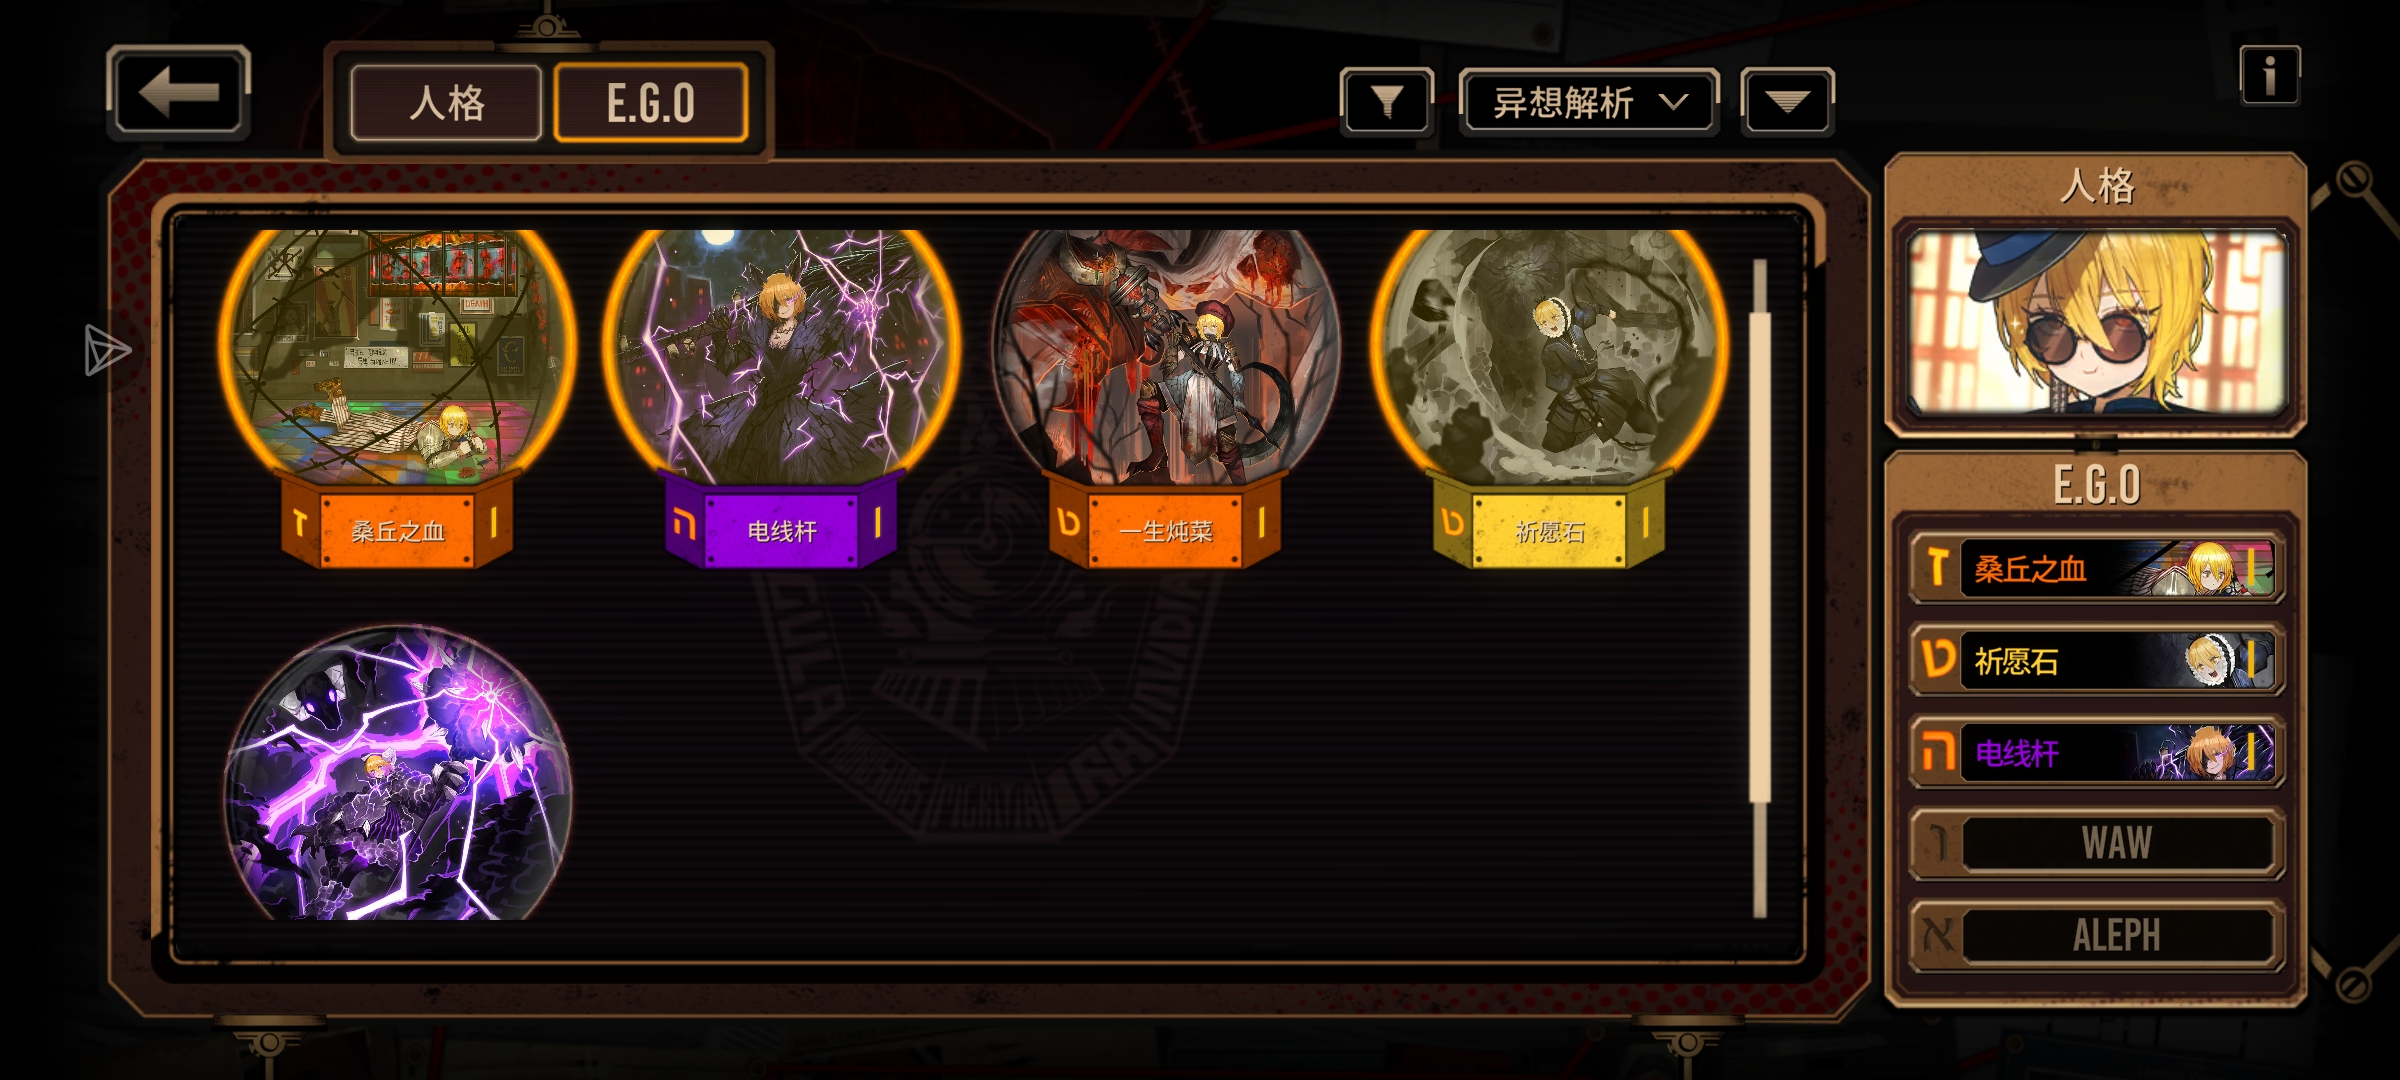This screenshot has height=1080, width=2400.
Task: Click the identity portrait with sunglasses
Action: click(x=2097, y=322)
